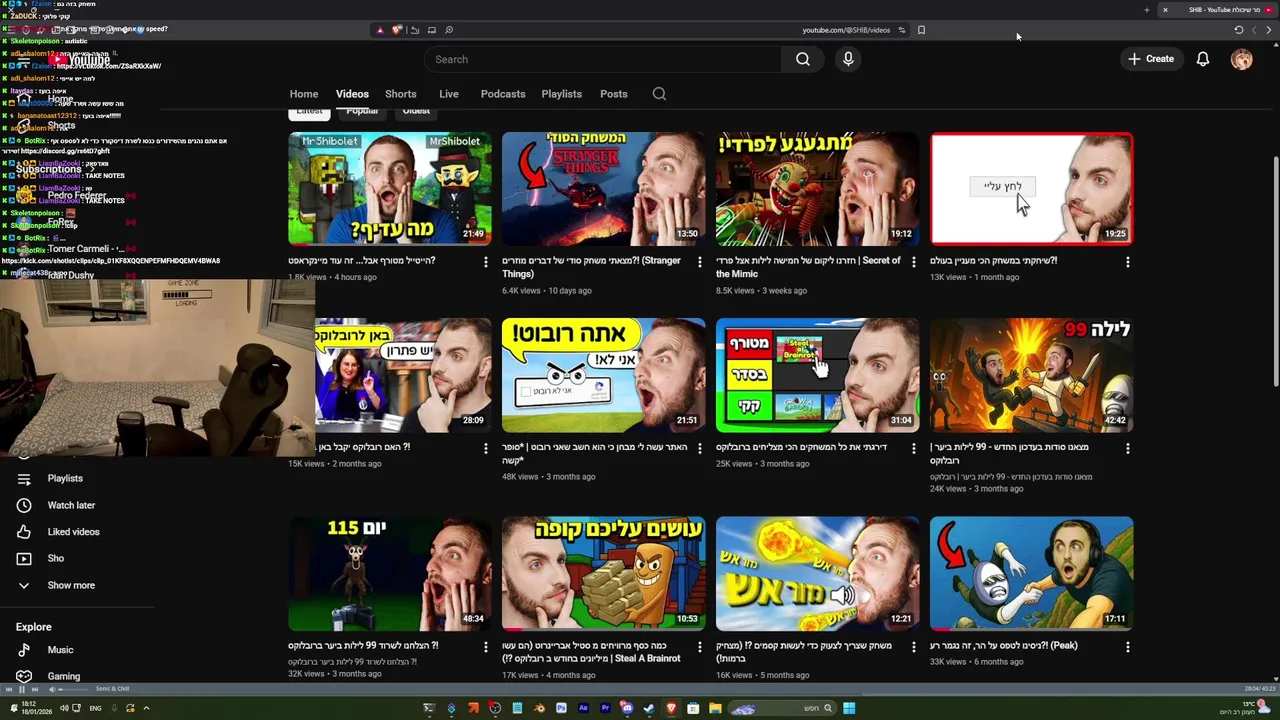Open the MrShibolet Minecraft video thumbnail

[390, 189]
